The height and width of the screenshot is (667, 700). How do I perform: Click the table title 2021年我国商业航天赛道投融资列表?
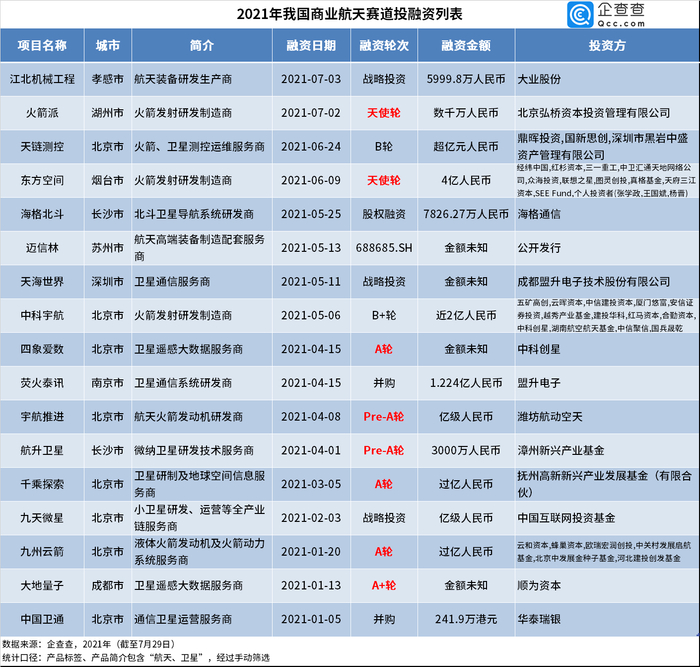pos(350,14)
